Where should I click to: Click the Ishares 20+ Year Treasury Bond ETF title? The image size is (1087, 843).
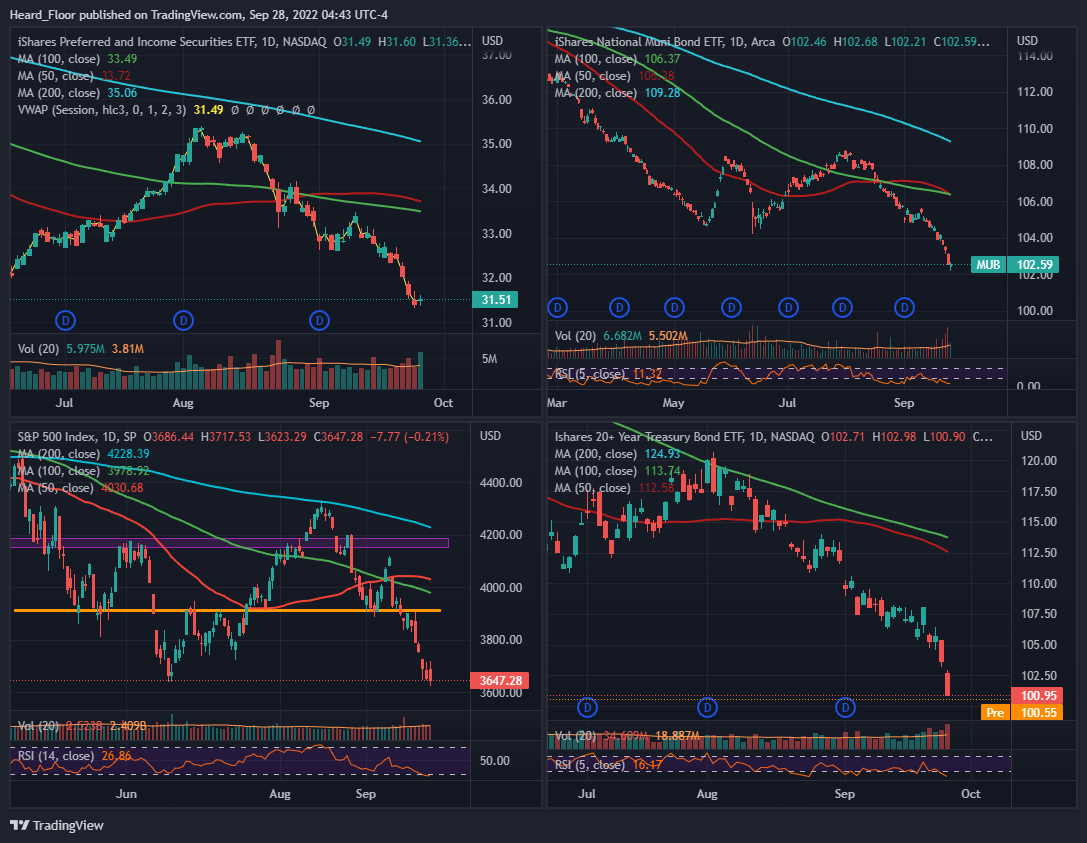point(649,437)
